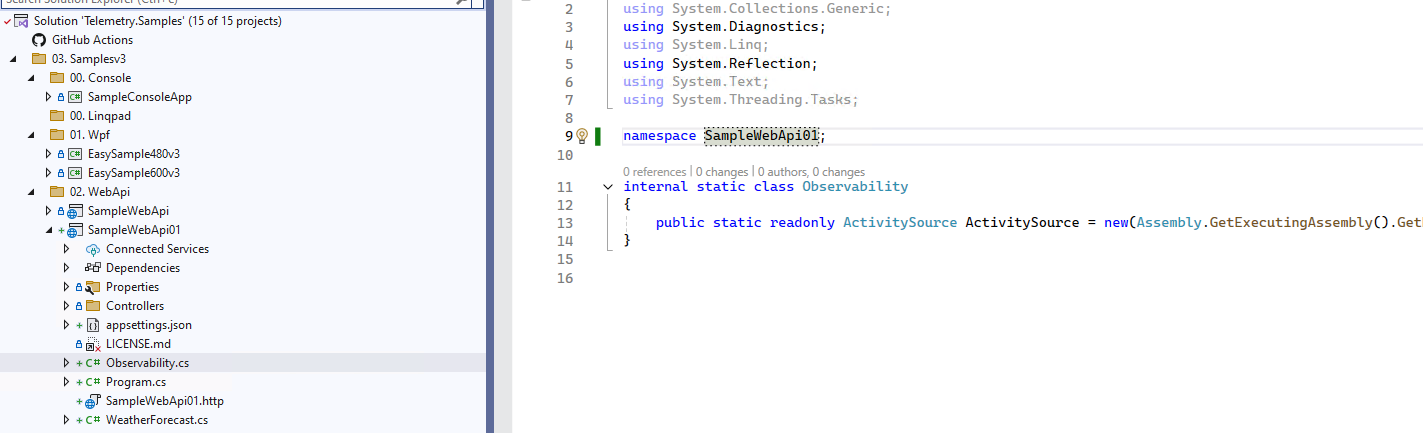Open the '0 references' CodeLens link

[654, 172]
